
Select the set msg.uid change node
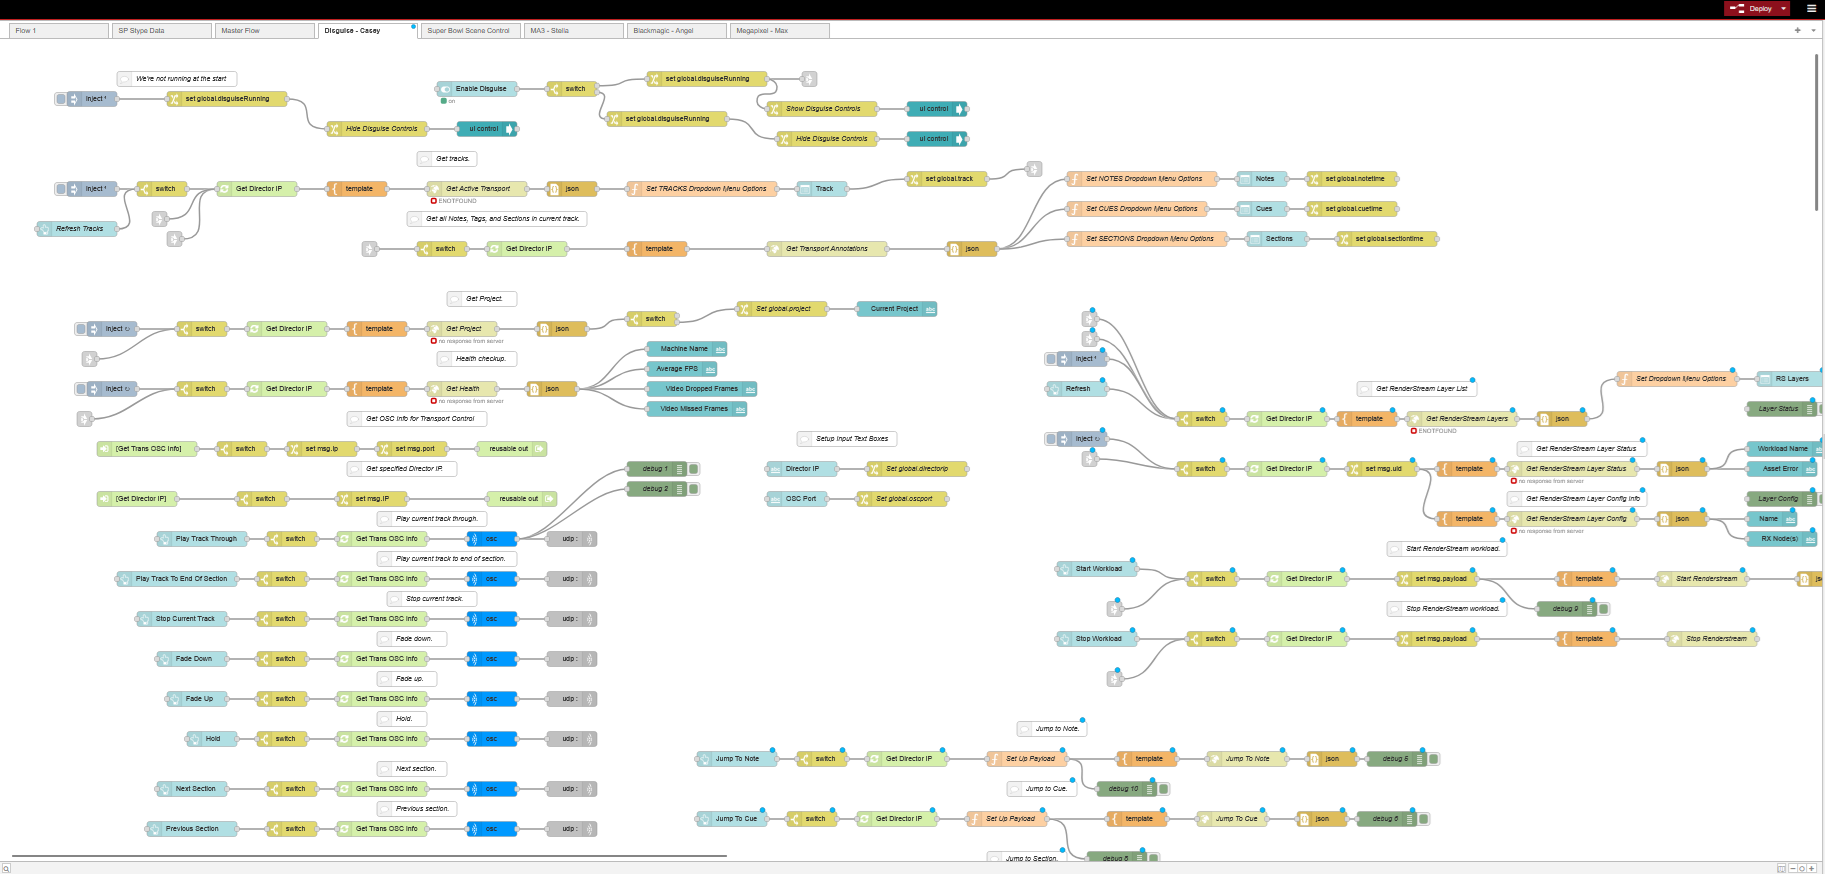click(1382, 469)
